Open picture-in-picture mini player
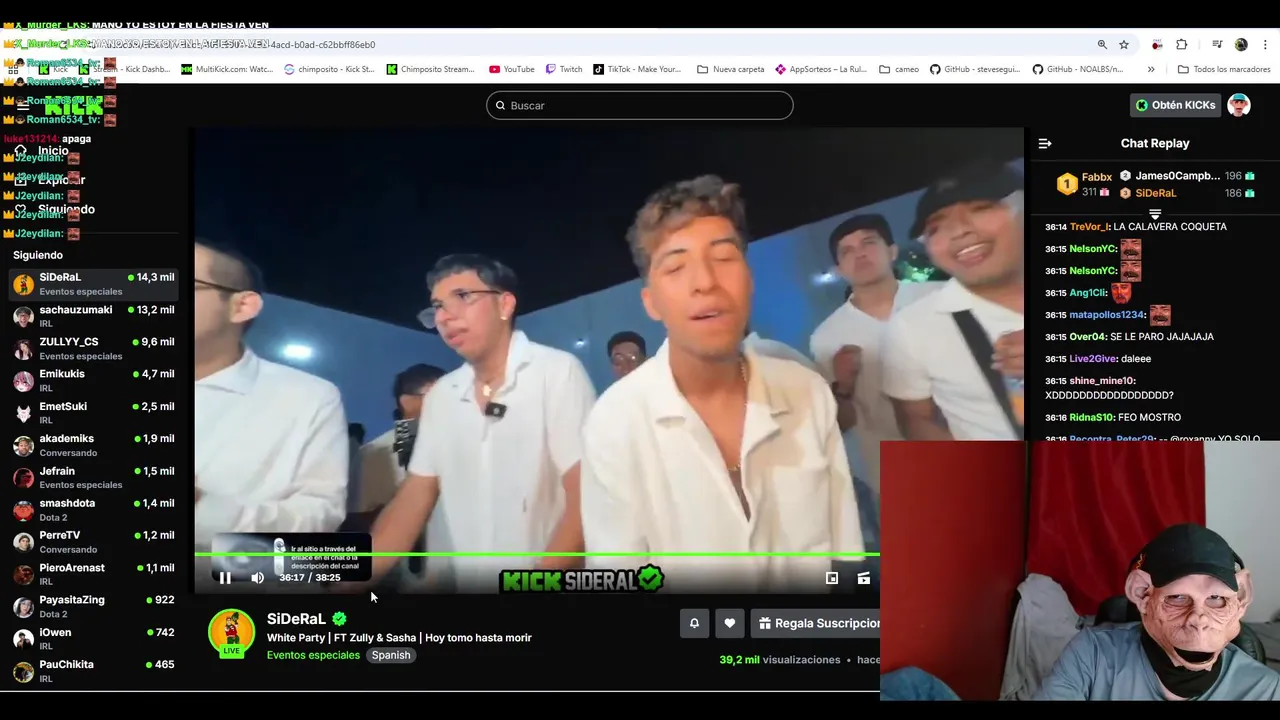Screen dimensions: 1280x720 [x=831, y=578]
